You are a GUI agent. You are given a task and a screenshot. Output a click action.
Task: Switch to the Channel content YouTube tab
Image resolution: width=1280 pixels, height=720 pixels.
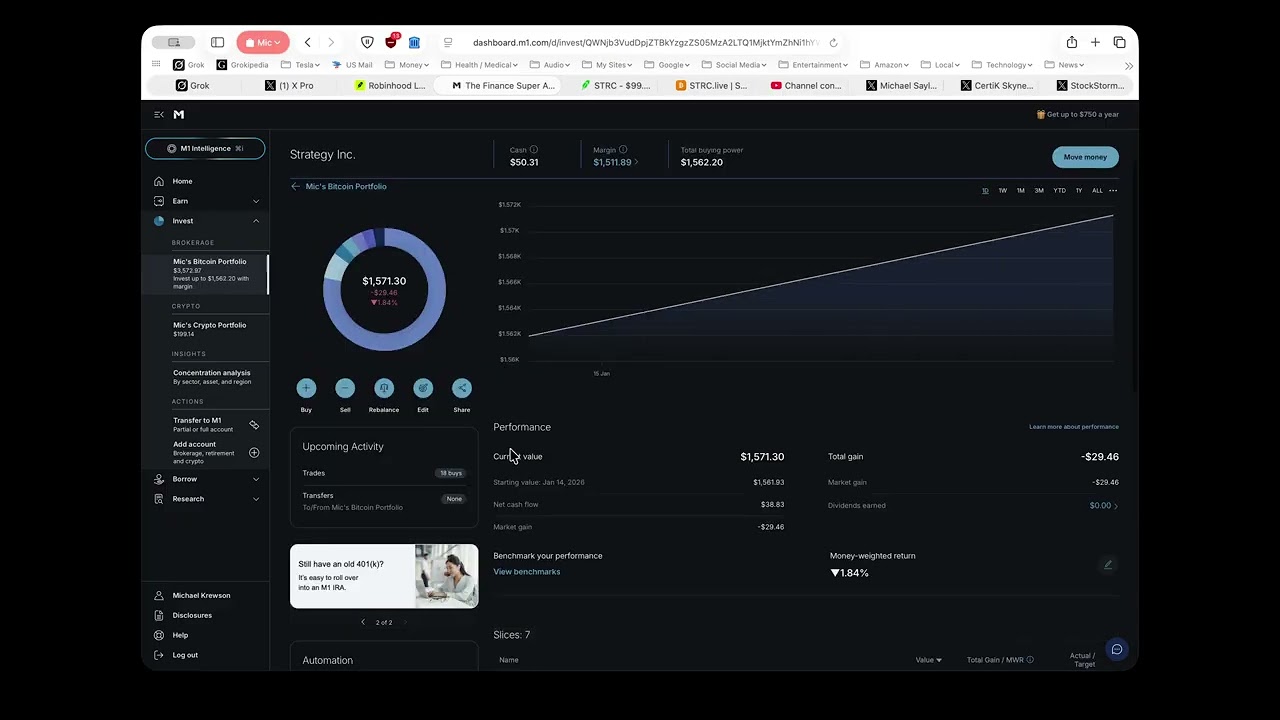click(806, 86)
